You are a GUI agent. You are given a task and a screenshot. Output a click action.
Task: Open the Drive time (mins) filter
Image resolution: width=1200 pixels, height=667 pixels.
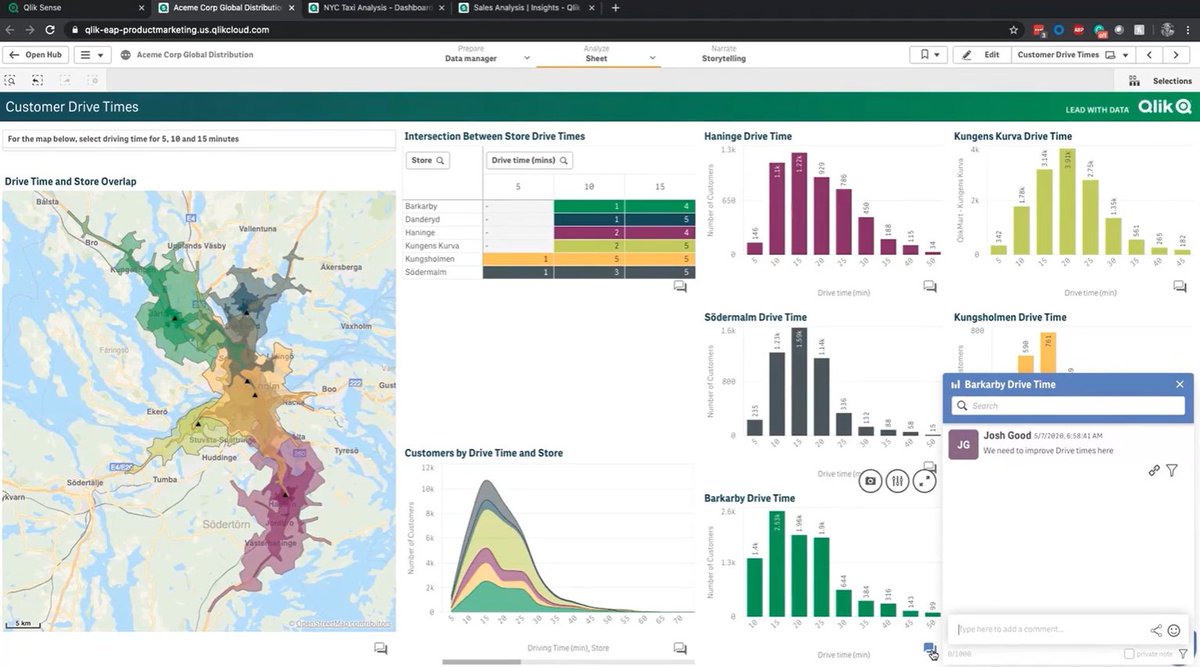pyautogui.click(x=530, y=160)
